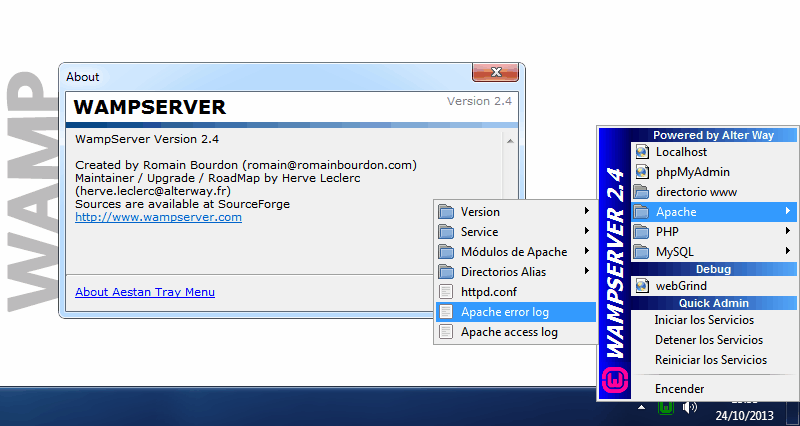Open Localhost from the tray menu

(714, 152)
